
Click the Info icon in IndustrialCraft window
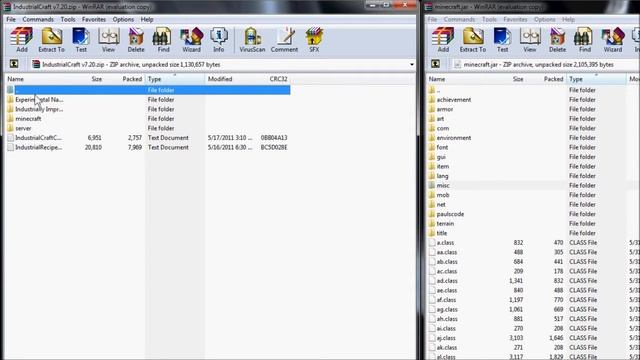[219, 40]
